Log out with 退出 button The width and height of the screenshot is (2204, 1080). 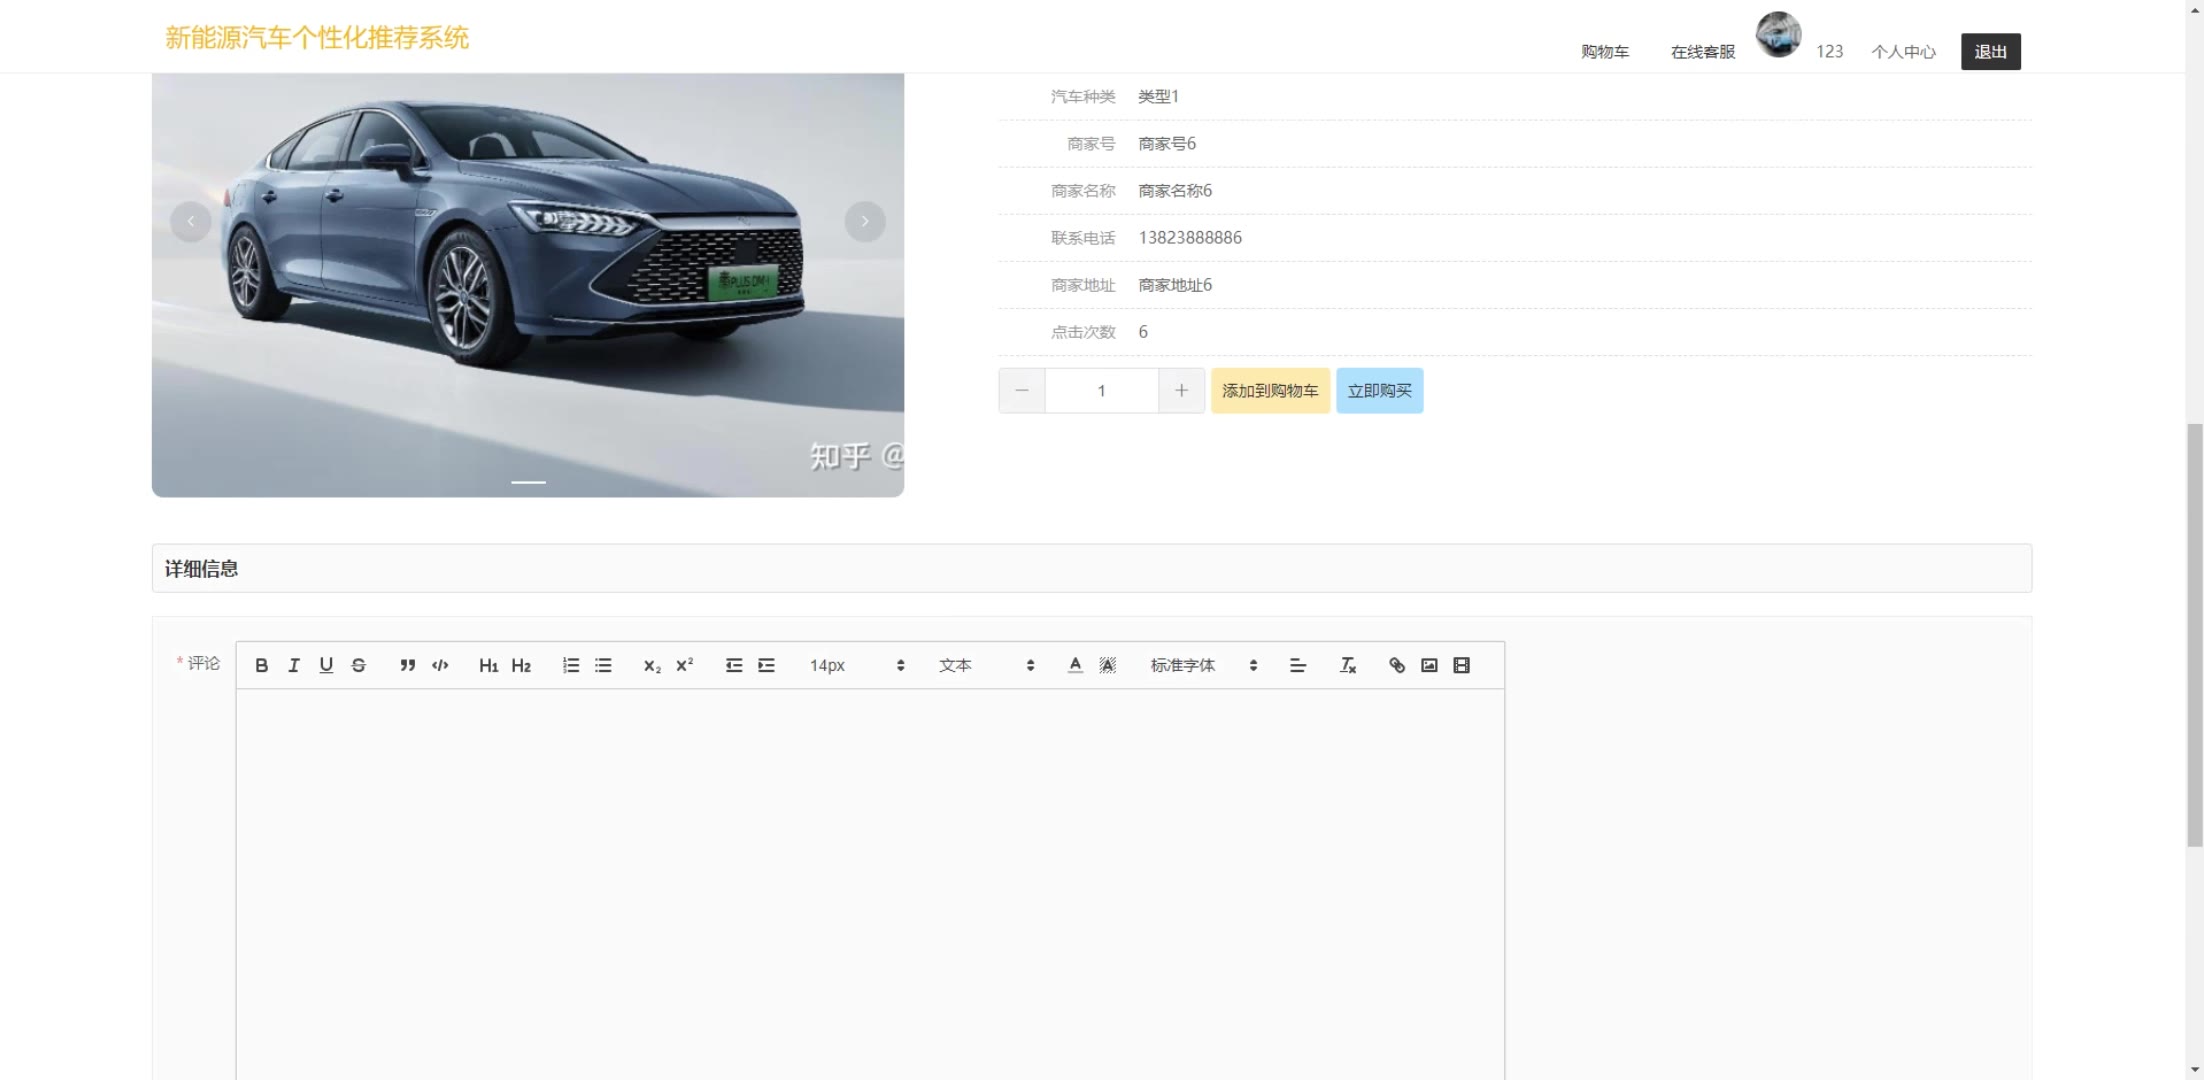pyautogui.click(x=1990, y=51)
